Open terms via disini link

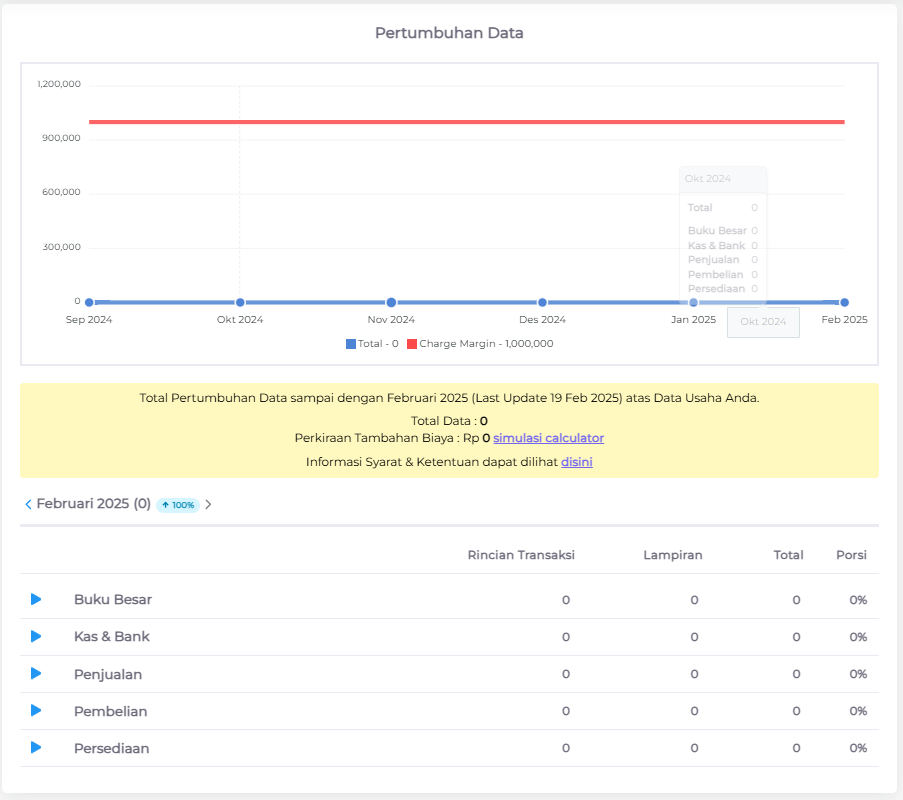[576, 461]
